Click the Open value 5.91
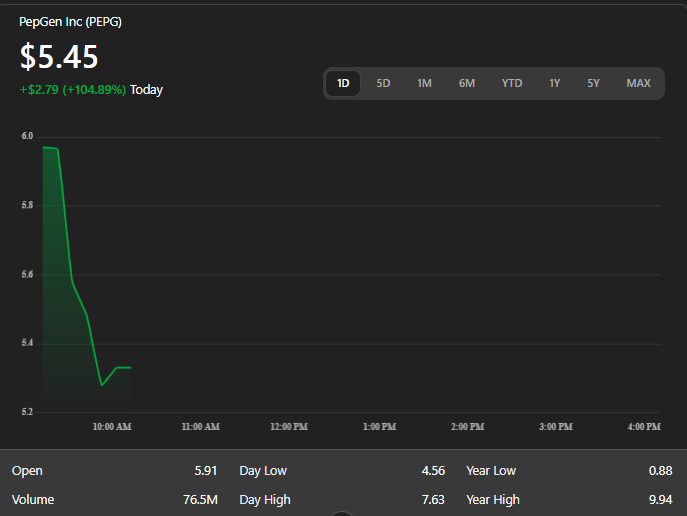 206,471
